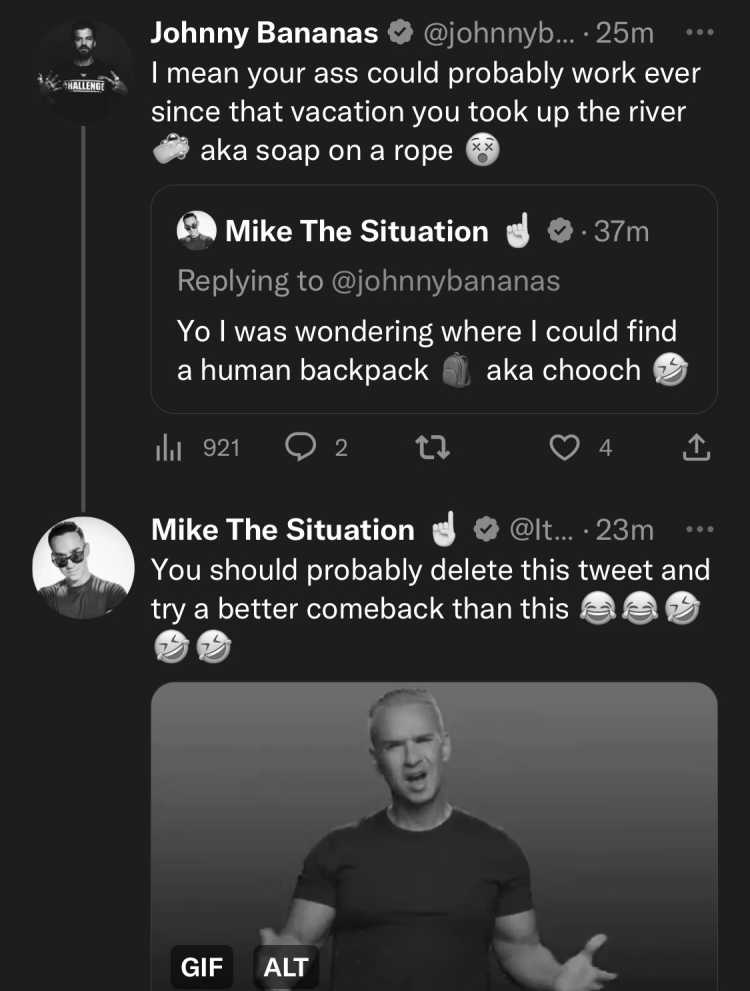Click the verified badge in the quoted tweet
Screen dimensions: 750x991
click(560, 231)
